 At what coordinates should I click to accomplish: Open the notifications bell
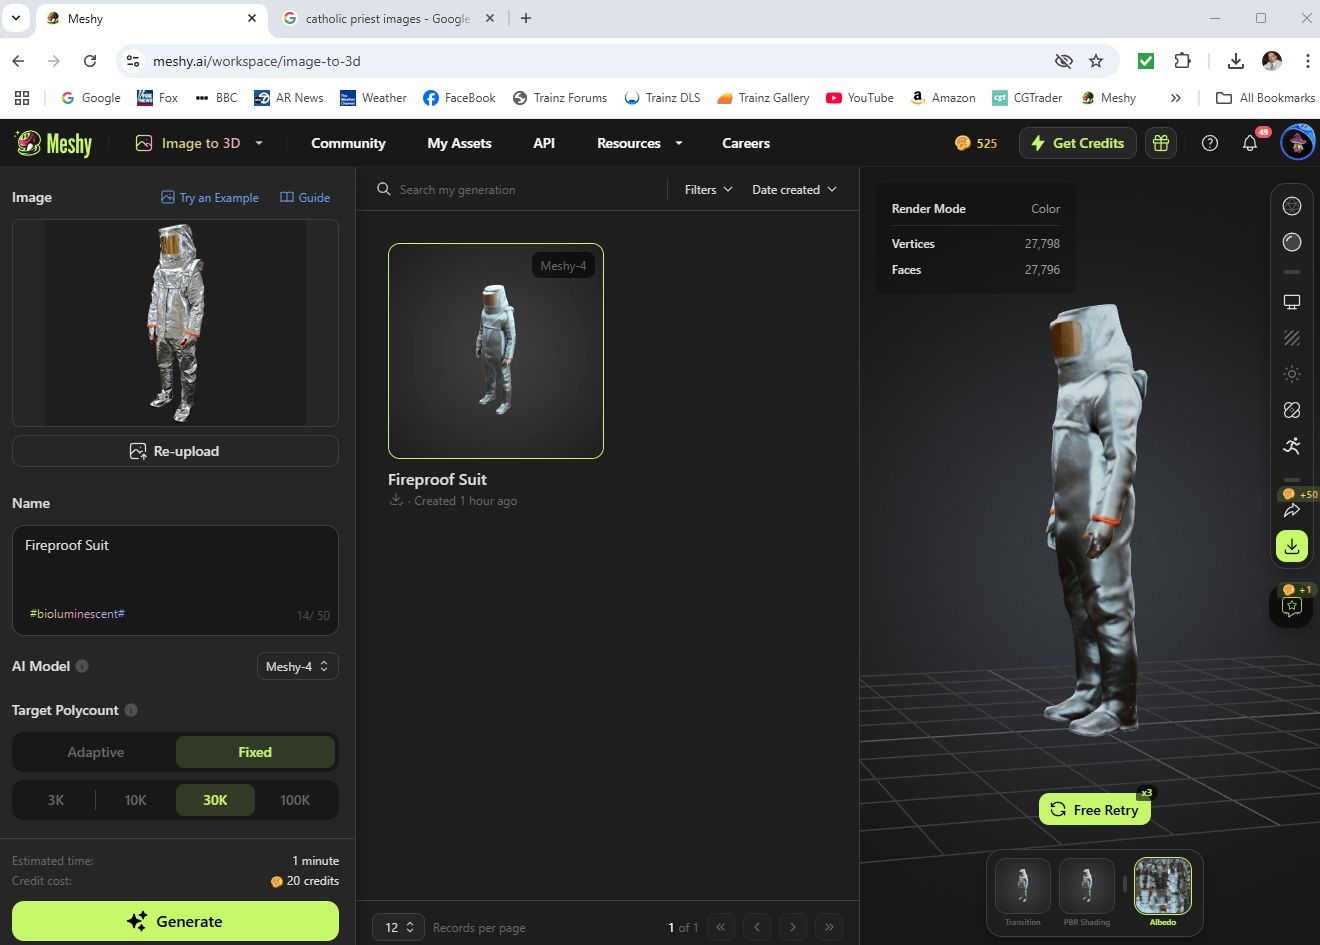click(x=1249, y=143)
